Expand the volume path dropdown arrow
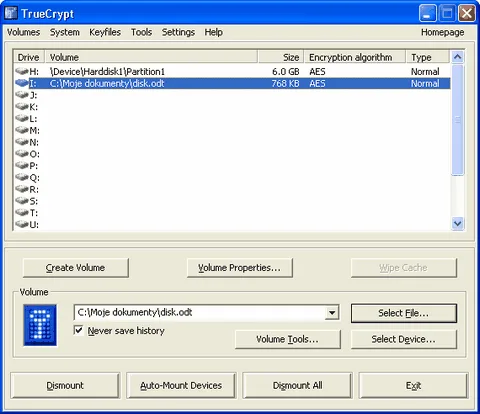Screen dimensions: 480x414 pyautogui.click(x=332, y=313)
